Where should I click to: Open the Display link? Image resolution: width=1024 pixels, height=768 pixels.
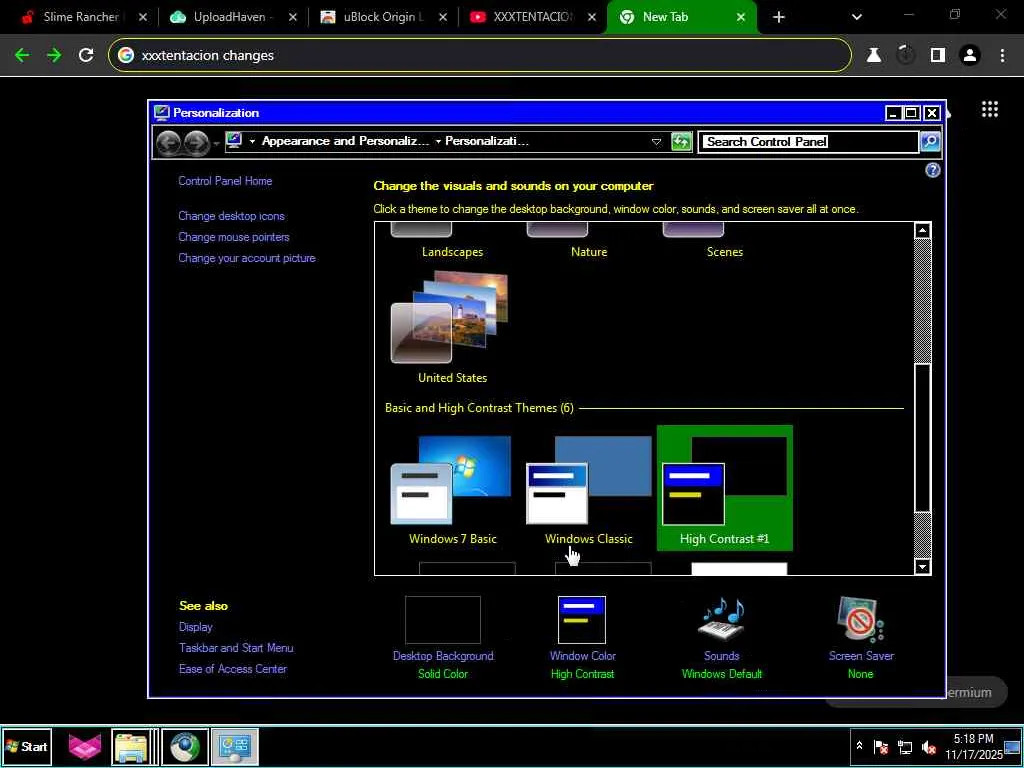pos(195,627)
